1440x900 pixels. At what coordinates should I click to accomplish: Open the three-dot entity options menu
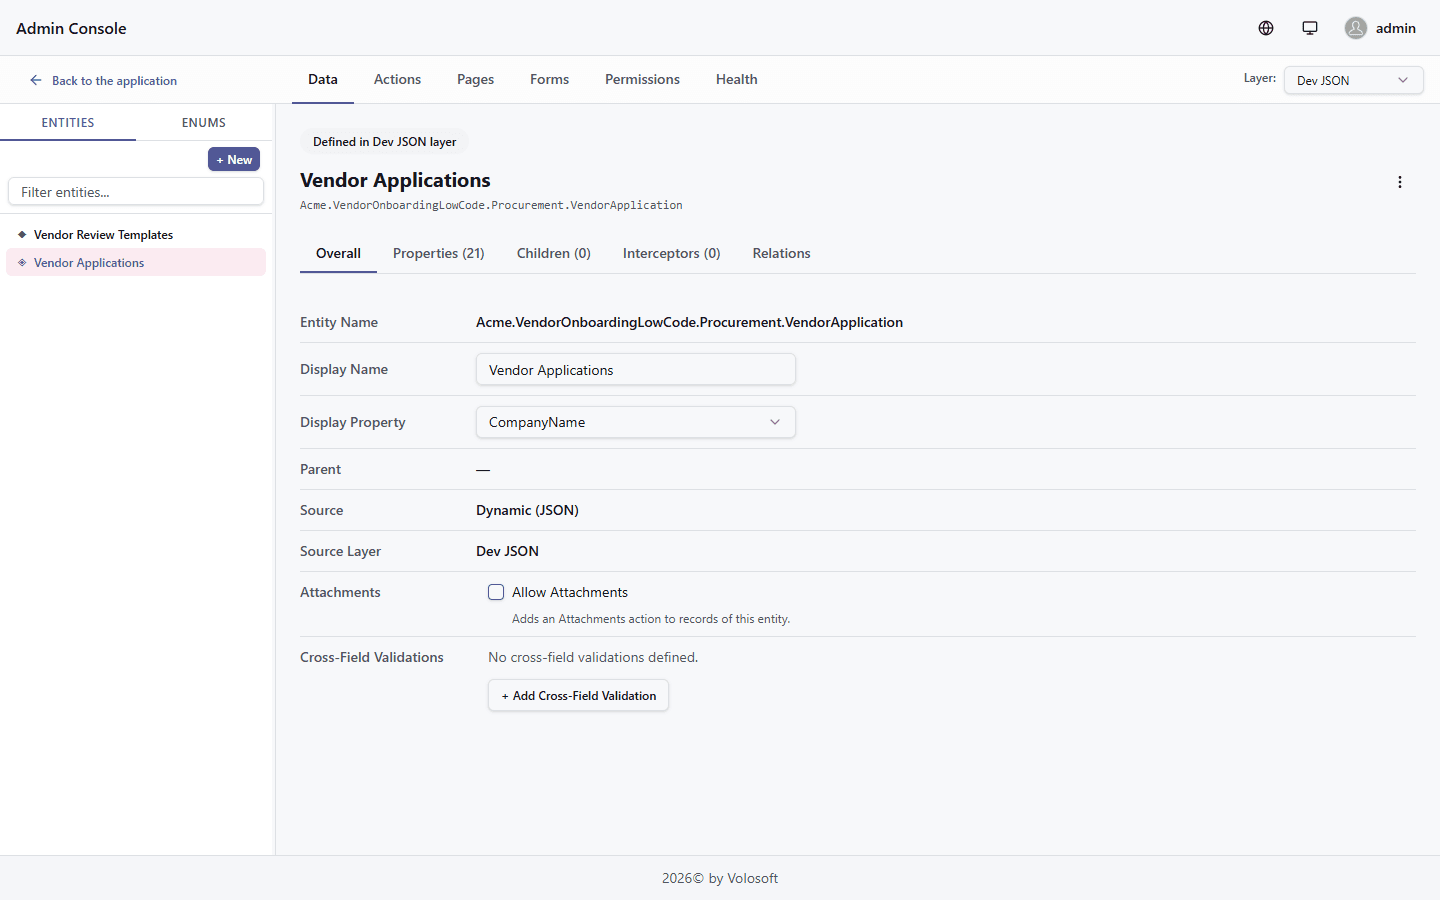click(1400, 182)
